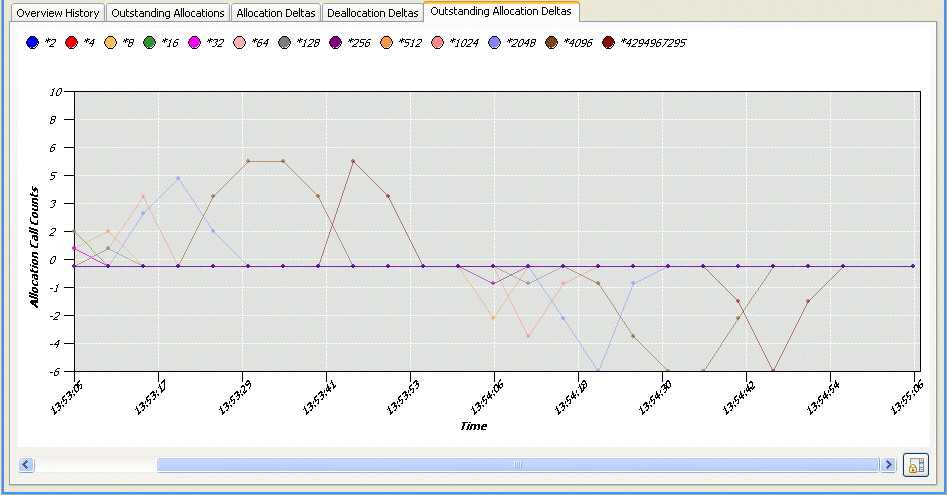Click the dark red *4294967295 legend marker
The width and height of the screenshot is (947, 495).
coord(608,43)
